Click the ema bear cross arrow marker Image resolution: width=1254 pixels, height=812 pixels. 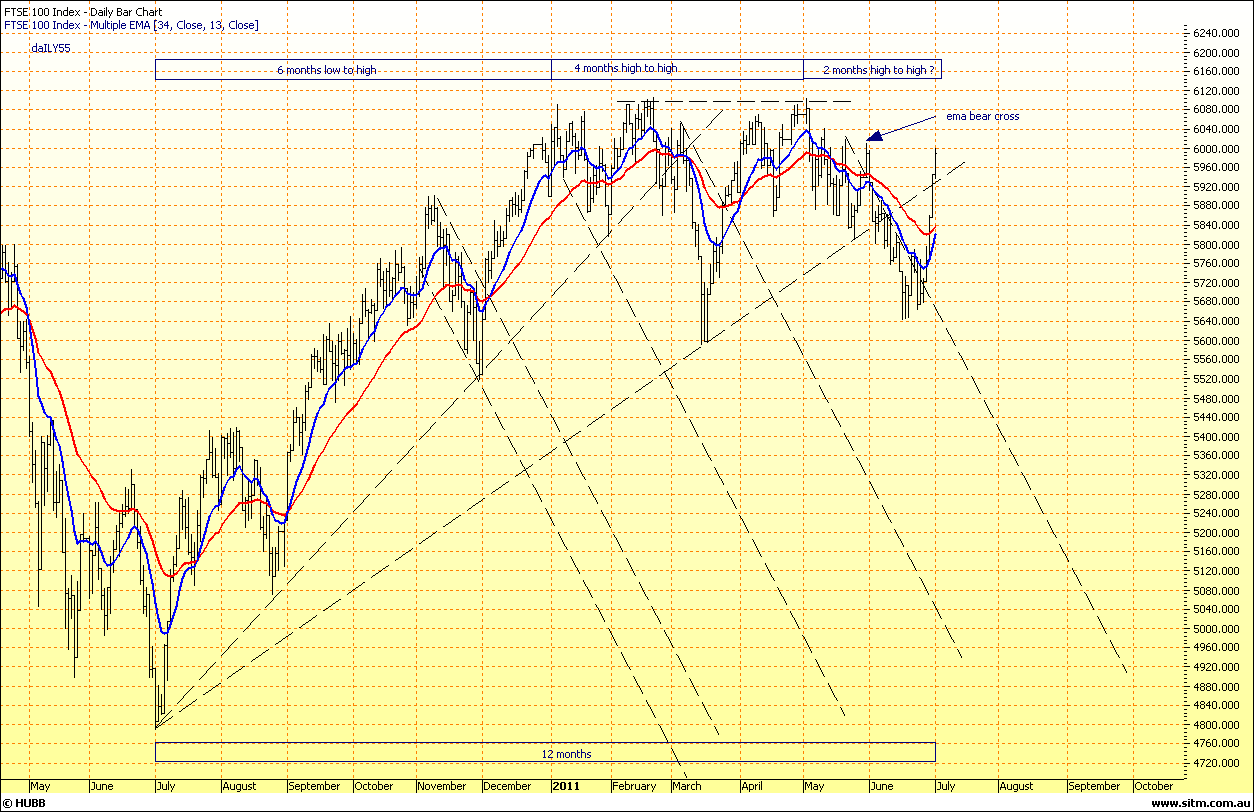[x=874, y=134]
